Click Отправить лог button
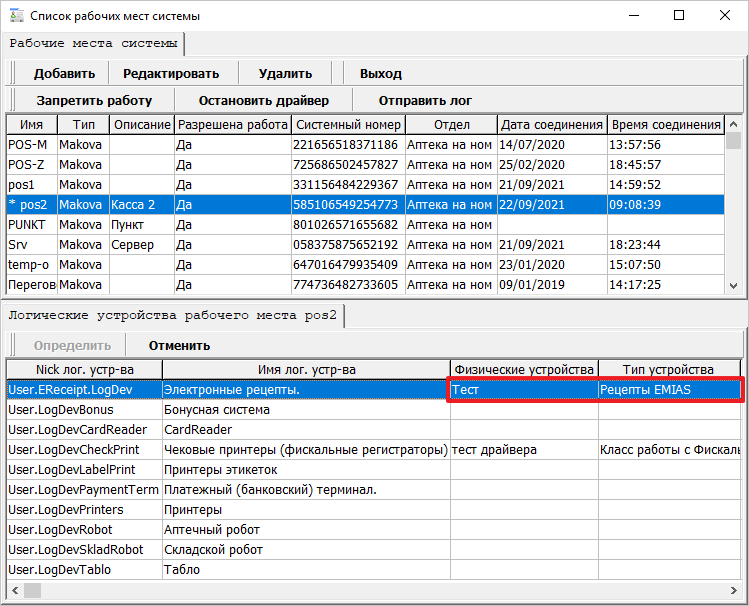The height and width of the screenshot is (606, 749). click(x=425, y=100)
